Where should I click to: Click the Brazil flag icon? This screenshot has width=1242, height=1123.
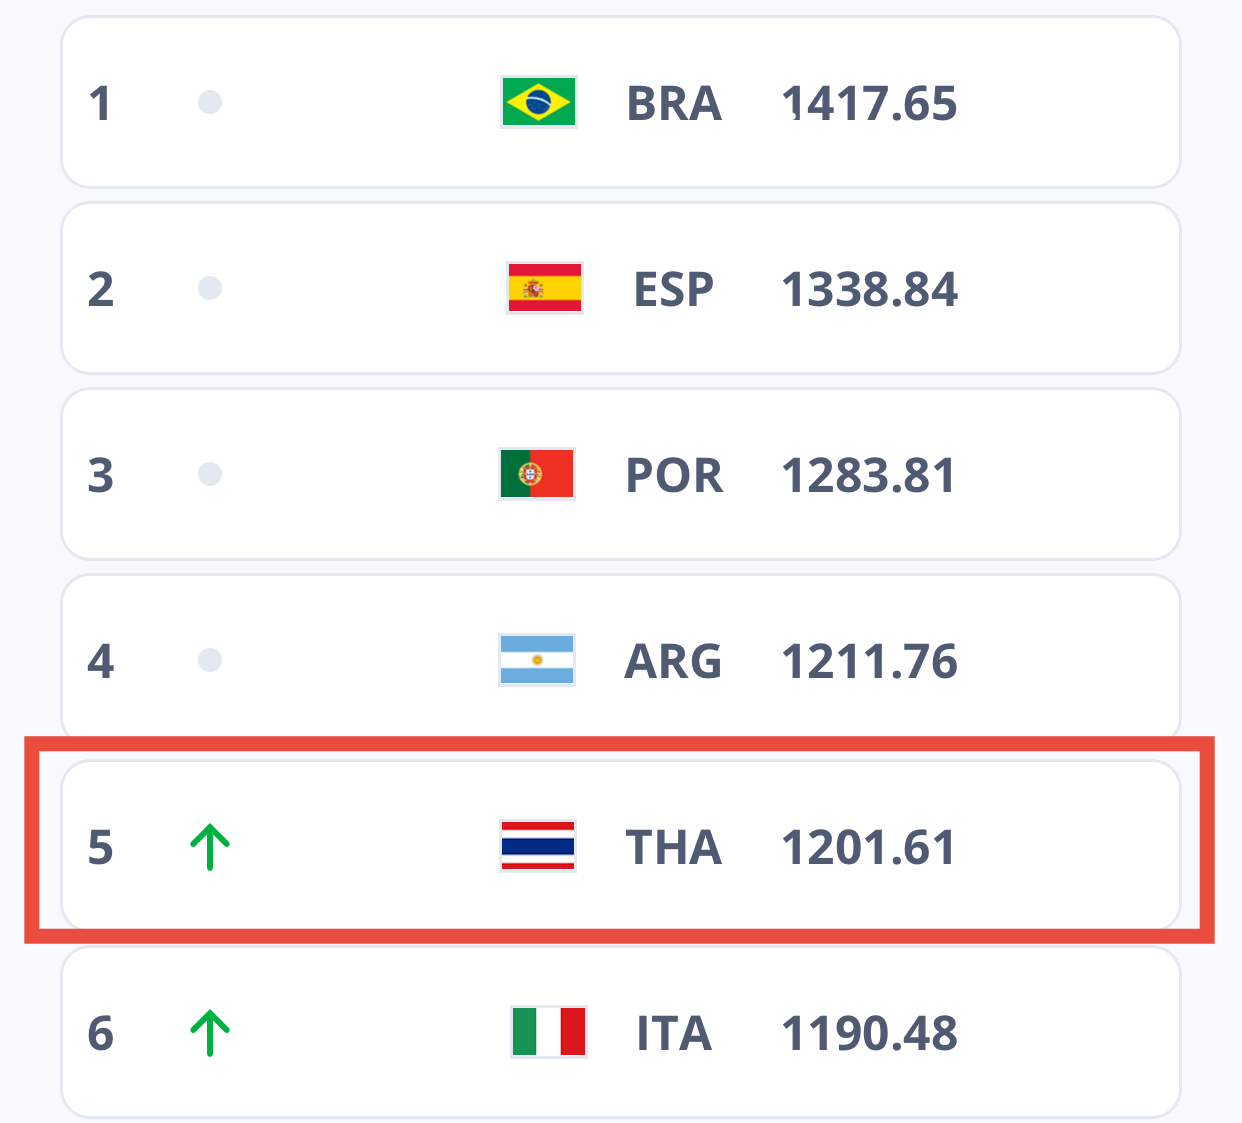point(538,102)
